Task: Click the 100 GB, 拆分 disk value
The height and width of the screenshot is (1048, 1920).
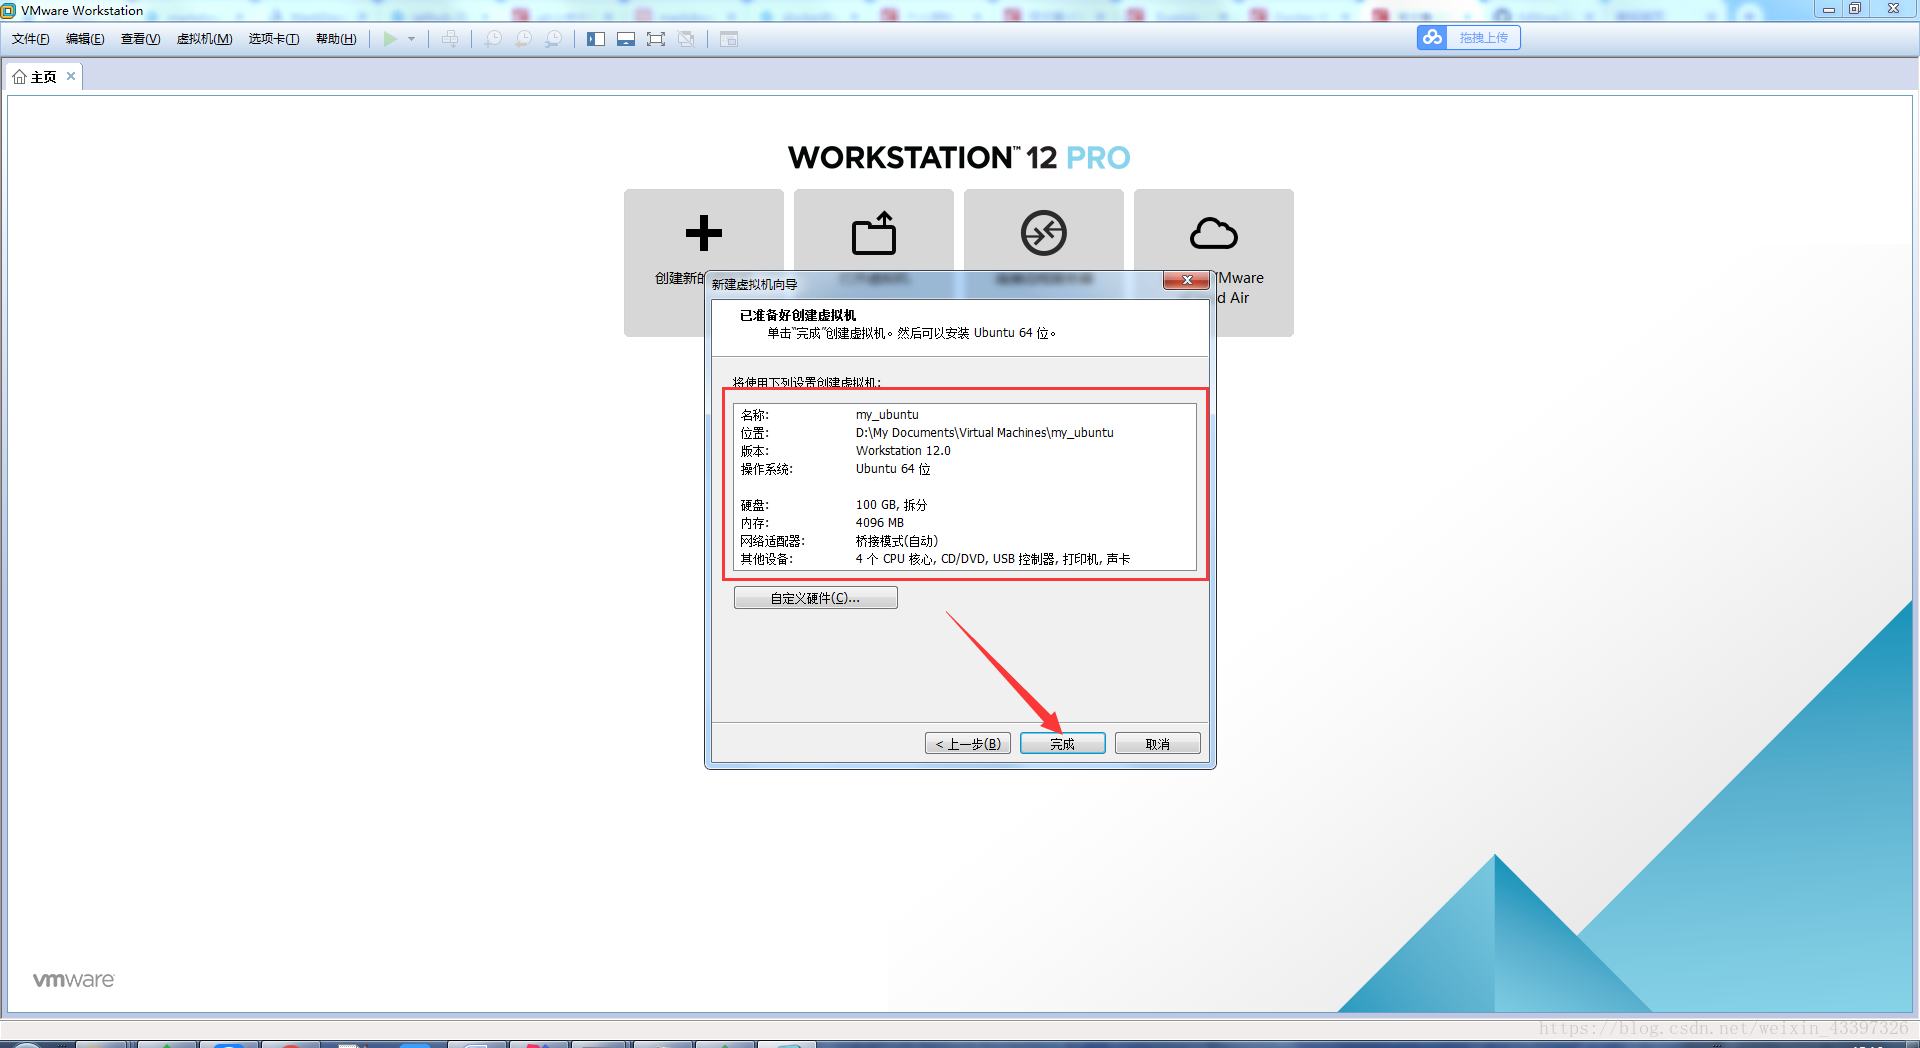Action: 891,505
